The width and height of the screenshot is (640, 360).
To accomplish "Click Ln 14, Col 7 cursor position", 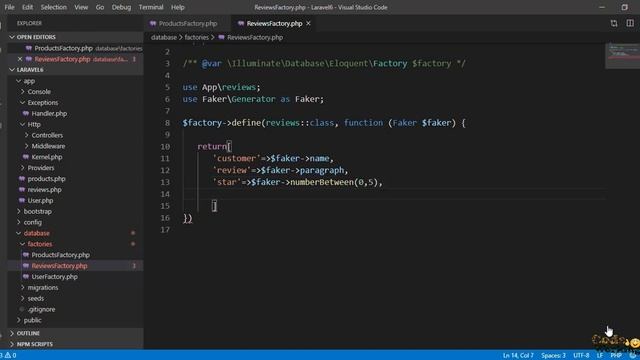I will pyautogui.click(x=518, y=355).
